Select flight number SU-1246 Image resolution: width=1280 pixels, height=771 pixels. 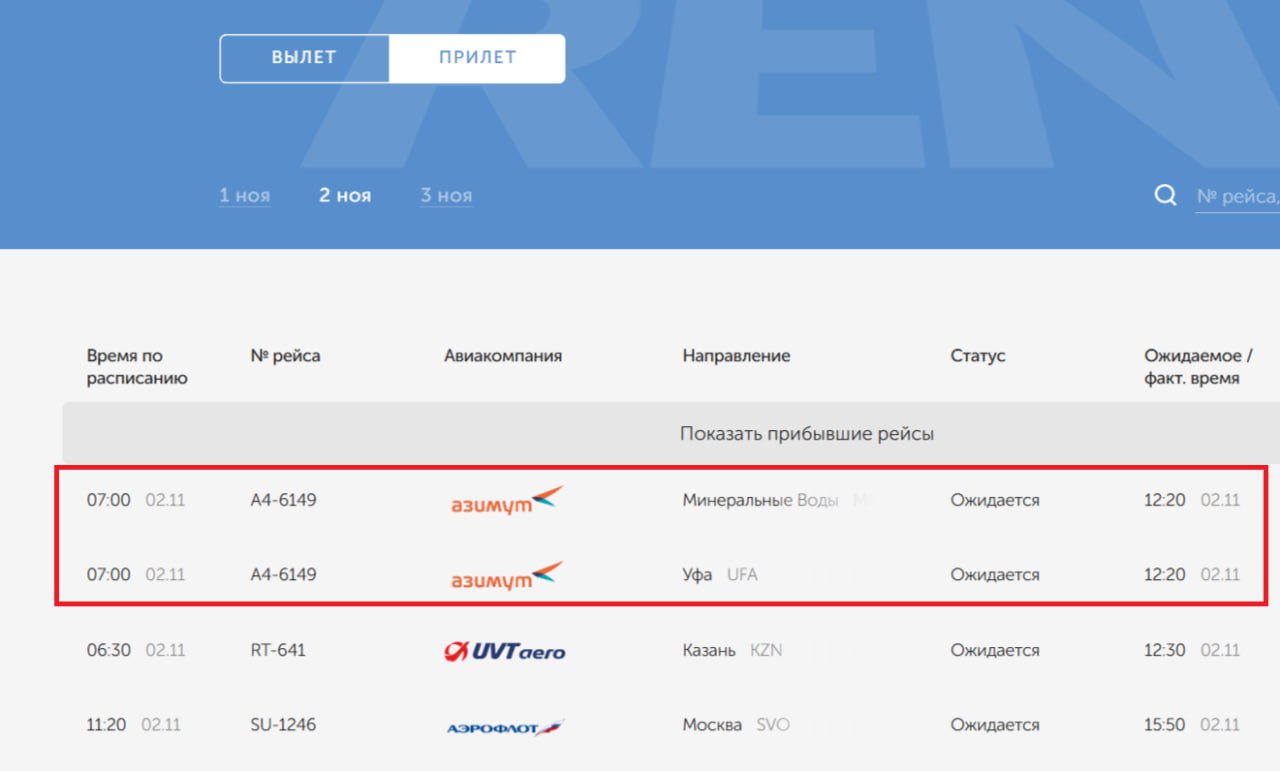click(283, 725)
